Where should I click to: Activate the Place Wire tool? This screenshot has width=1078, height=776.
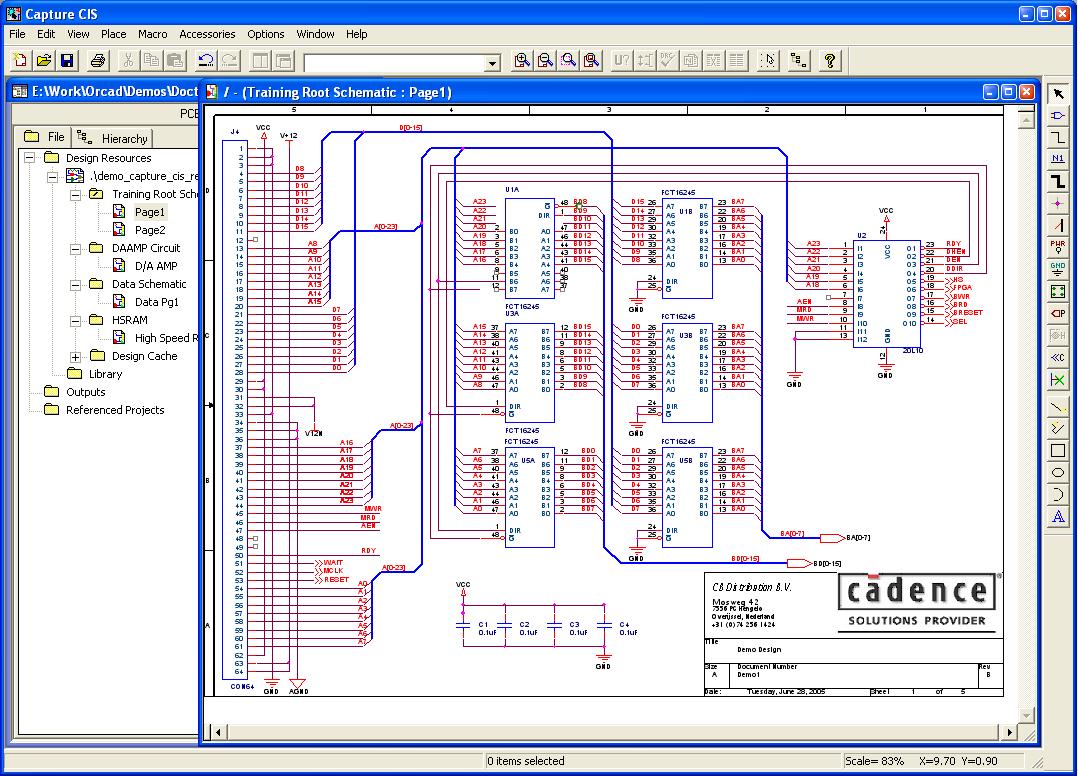point(1058,137)
